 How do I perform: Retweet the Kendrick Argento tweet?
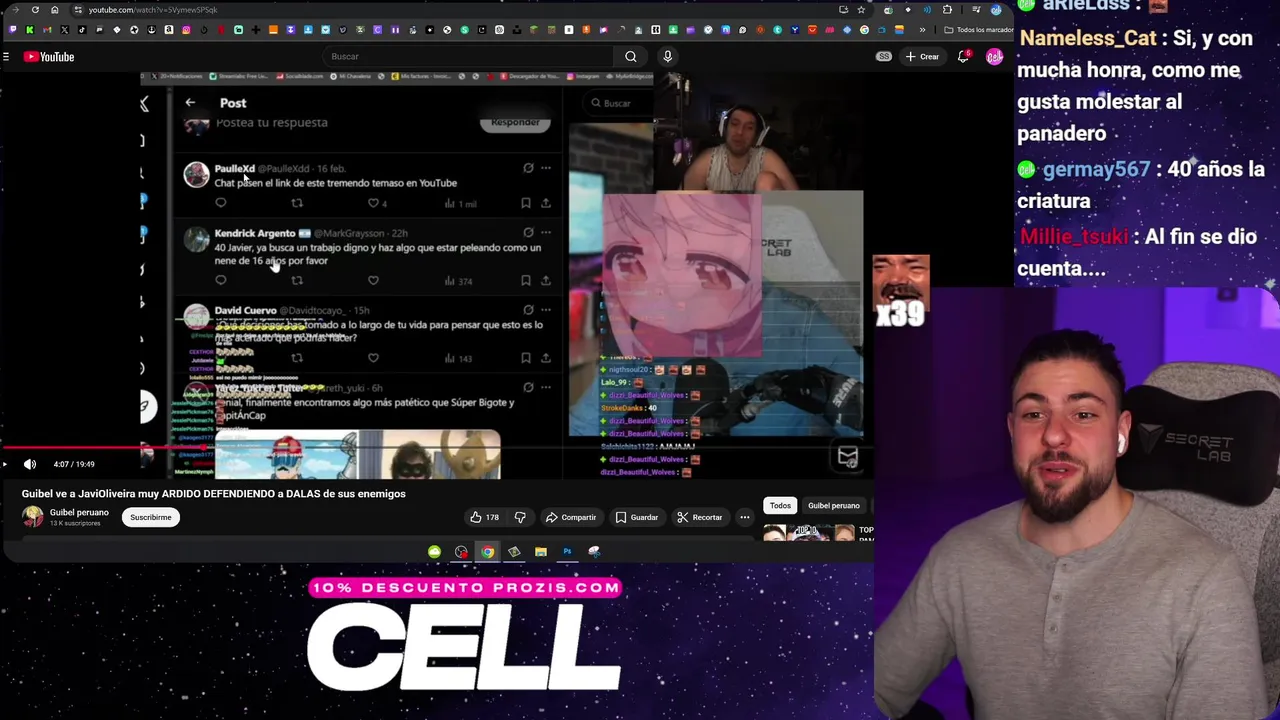(297, 280)
